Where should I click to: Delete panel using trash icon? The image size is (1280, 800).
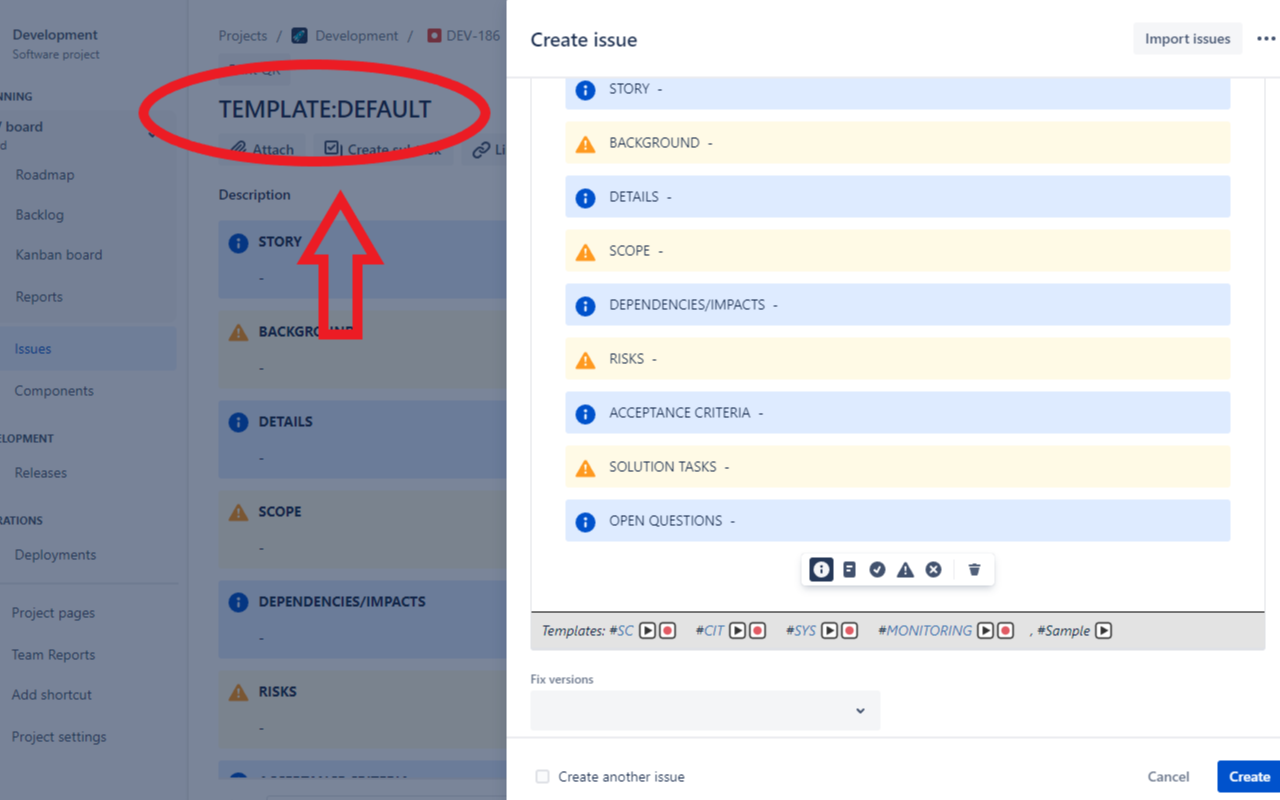[x=974, y=569]
